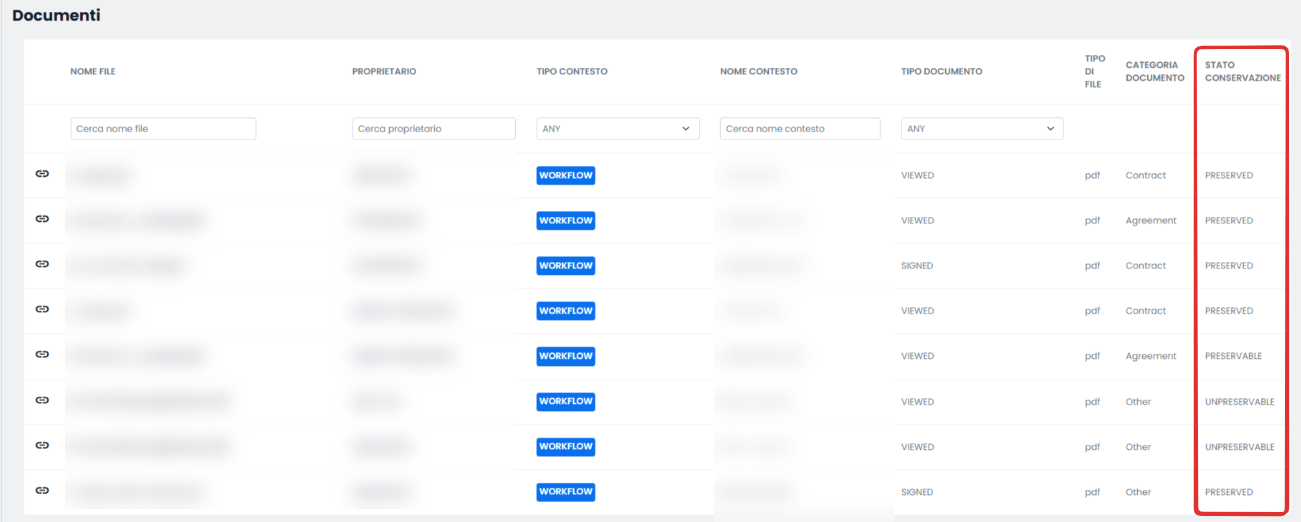Select Other cell in the SIGNED row
1301x522 pixels.
click(x=1138, y=492)
